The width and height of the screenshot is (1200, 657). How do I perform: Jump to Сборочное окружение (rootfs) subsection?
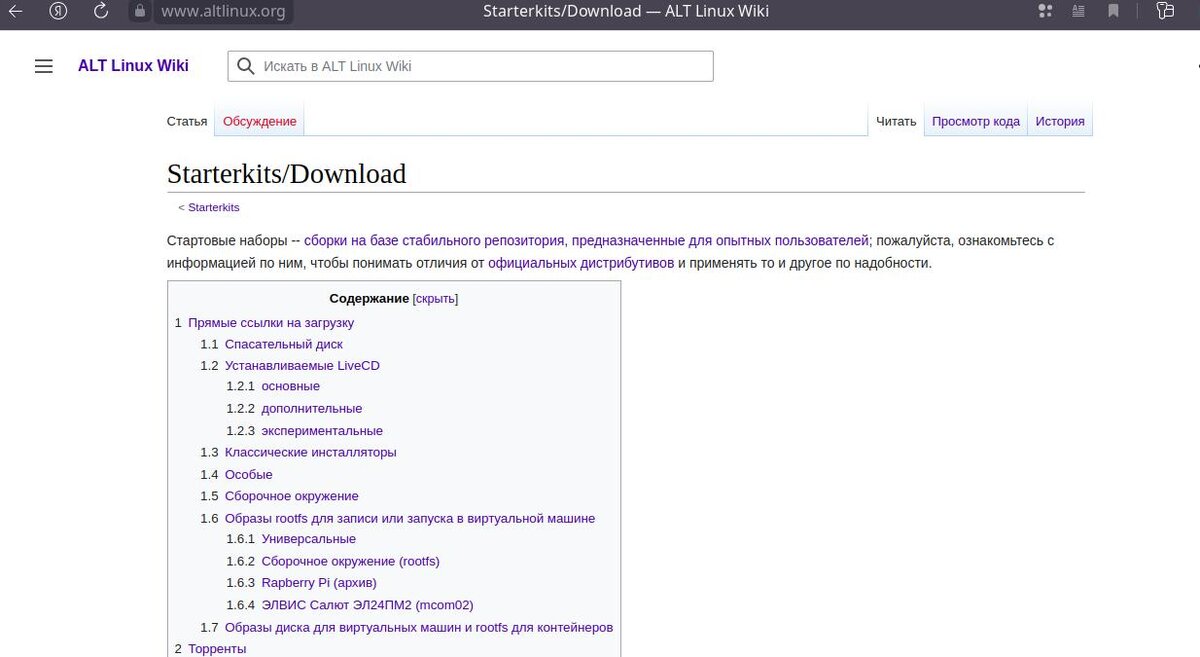click(351, 561)
